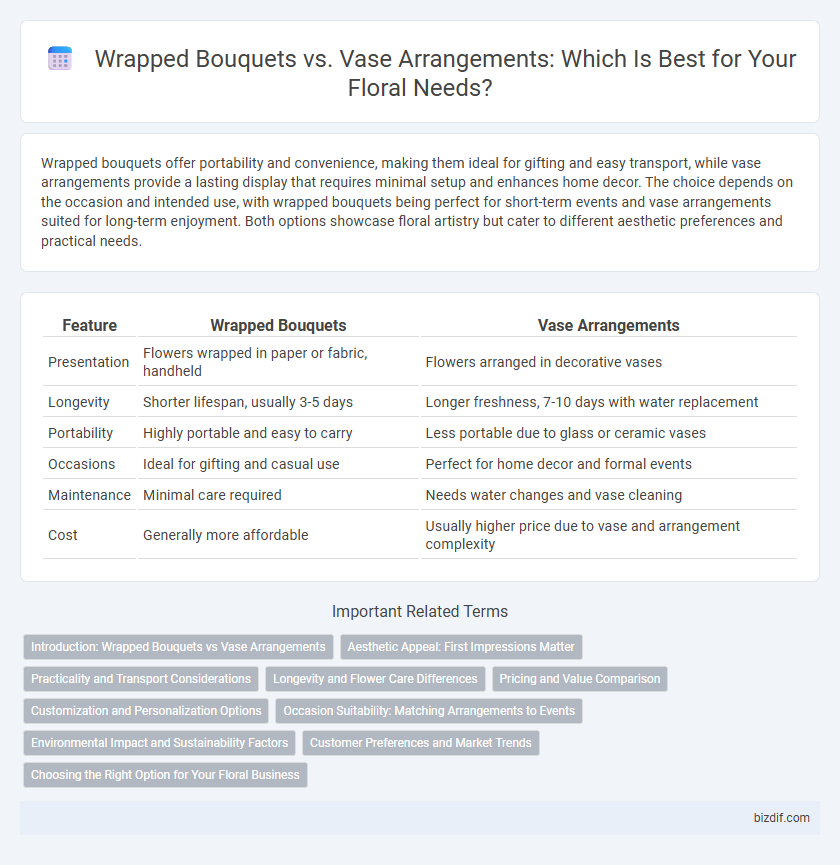Open Introduction: Wrapped Bouquets vs Vase Arrangements tag
This screenshot has width=840, height=865.
pyautogui.click(x=178, y=647)
